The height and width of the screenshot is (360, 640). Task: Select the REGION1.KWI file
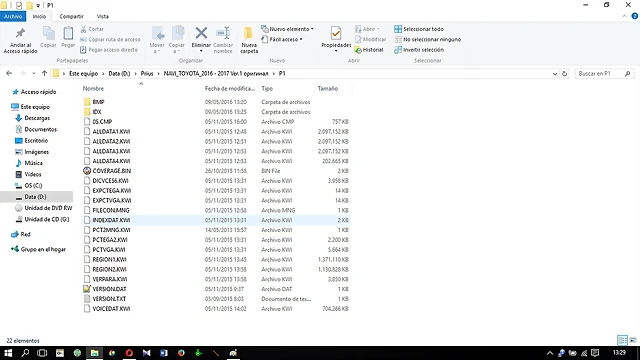pyautogui.click(x=109, y=260)
